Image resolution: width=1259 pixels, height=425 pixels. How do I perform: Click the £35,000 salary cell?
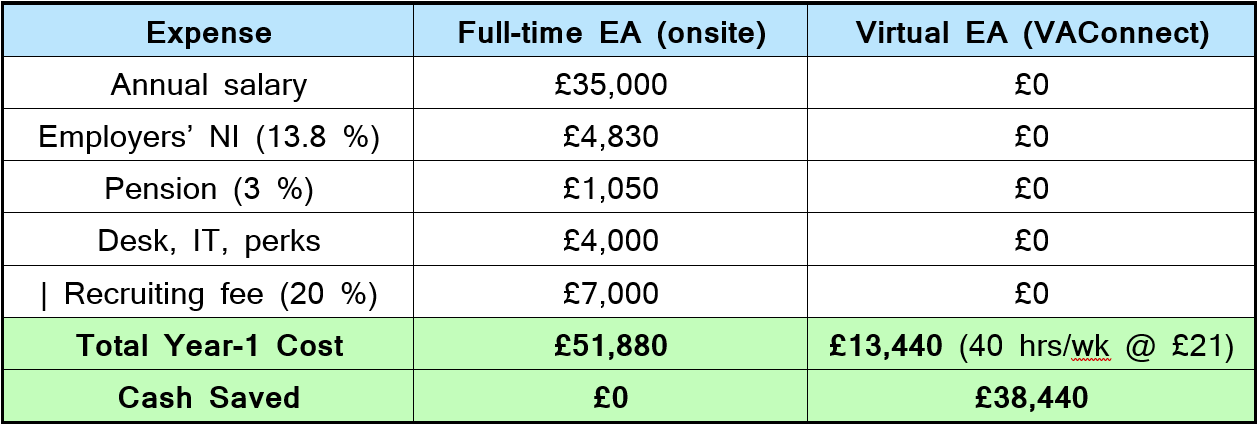click(611, 84)
